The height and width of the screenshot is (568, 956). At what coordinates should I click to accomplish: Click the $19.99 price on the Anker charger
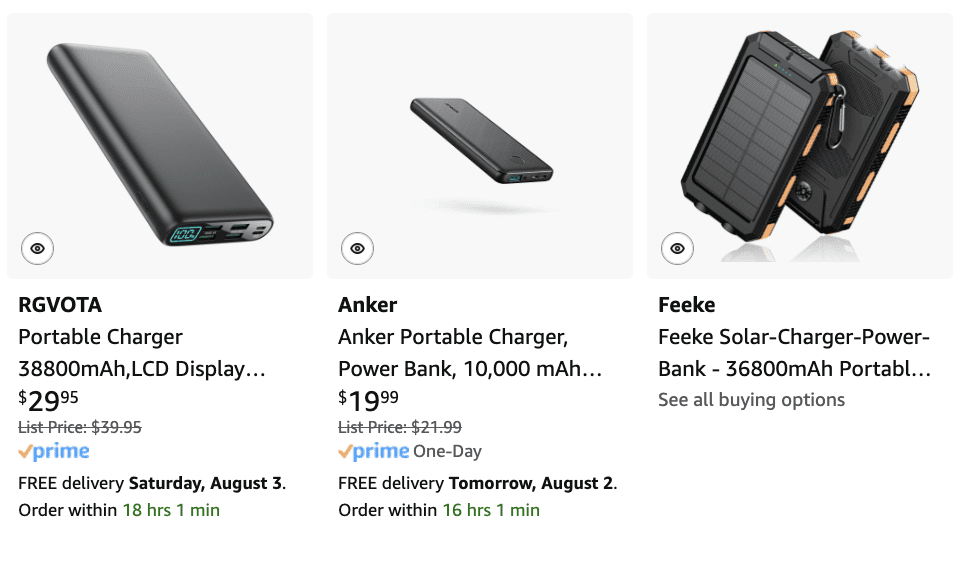pos(369,401)
